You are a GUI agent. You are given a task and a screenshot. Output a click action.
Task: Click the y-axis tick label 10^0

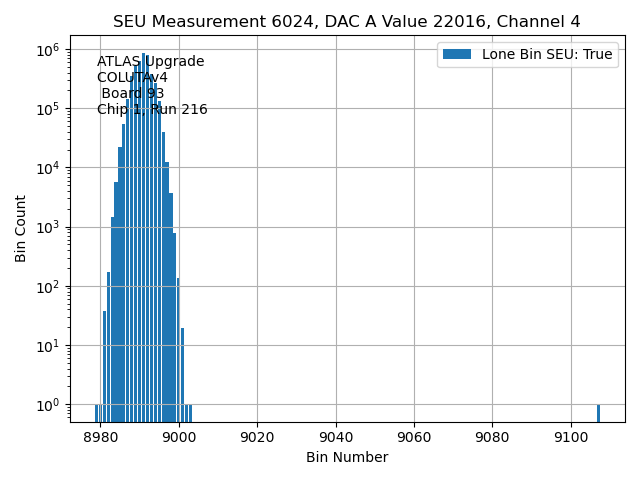(x=50, y=405)
